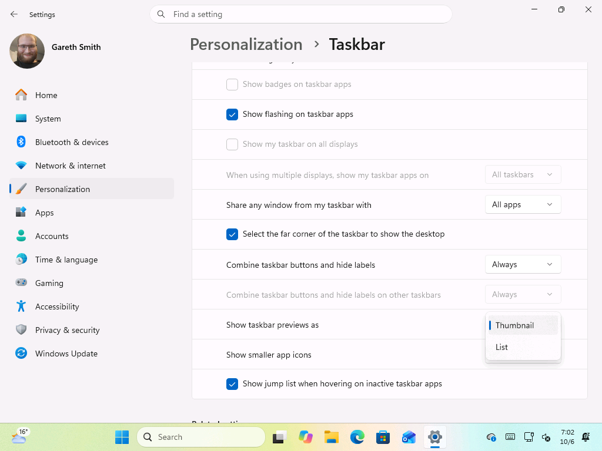Click the Accounts person icon

pos(21,236)
